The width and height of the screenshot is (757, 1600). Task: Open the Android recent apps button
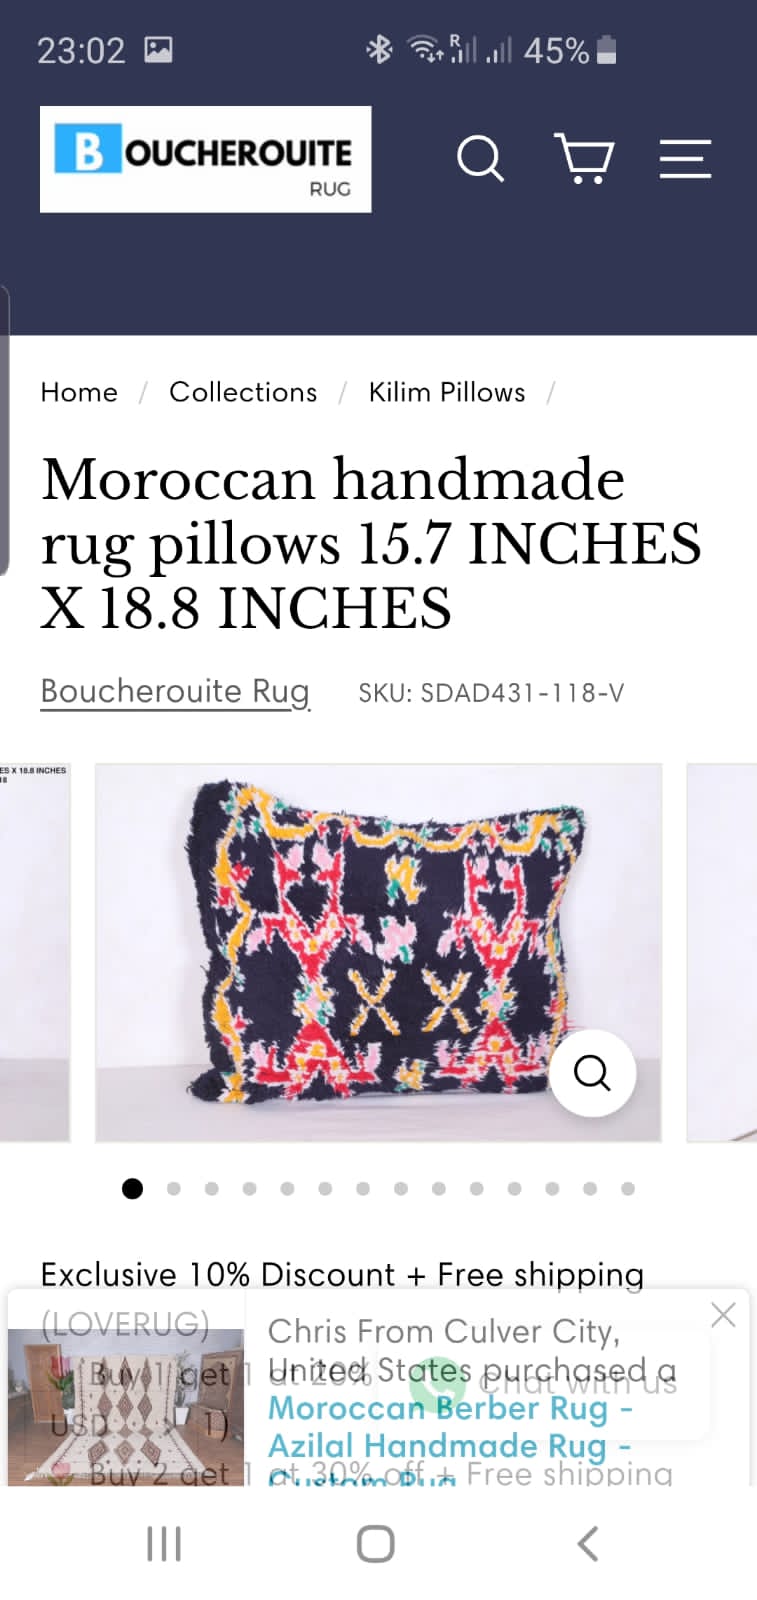coord(164,1543)
